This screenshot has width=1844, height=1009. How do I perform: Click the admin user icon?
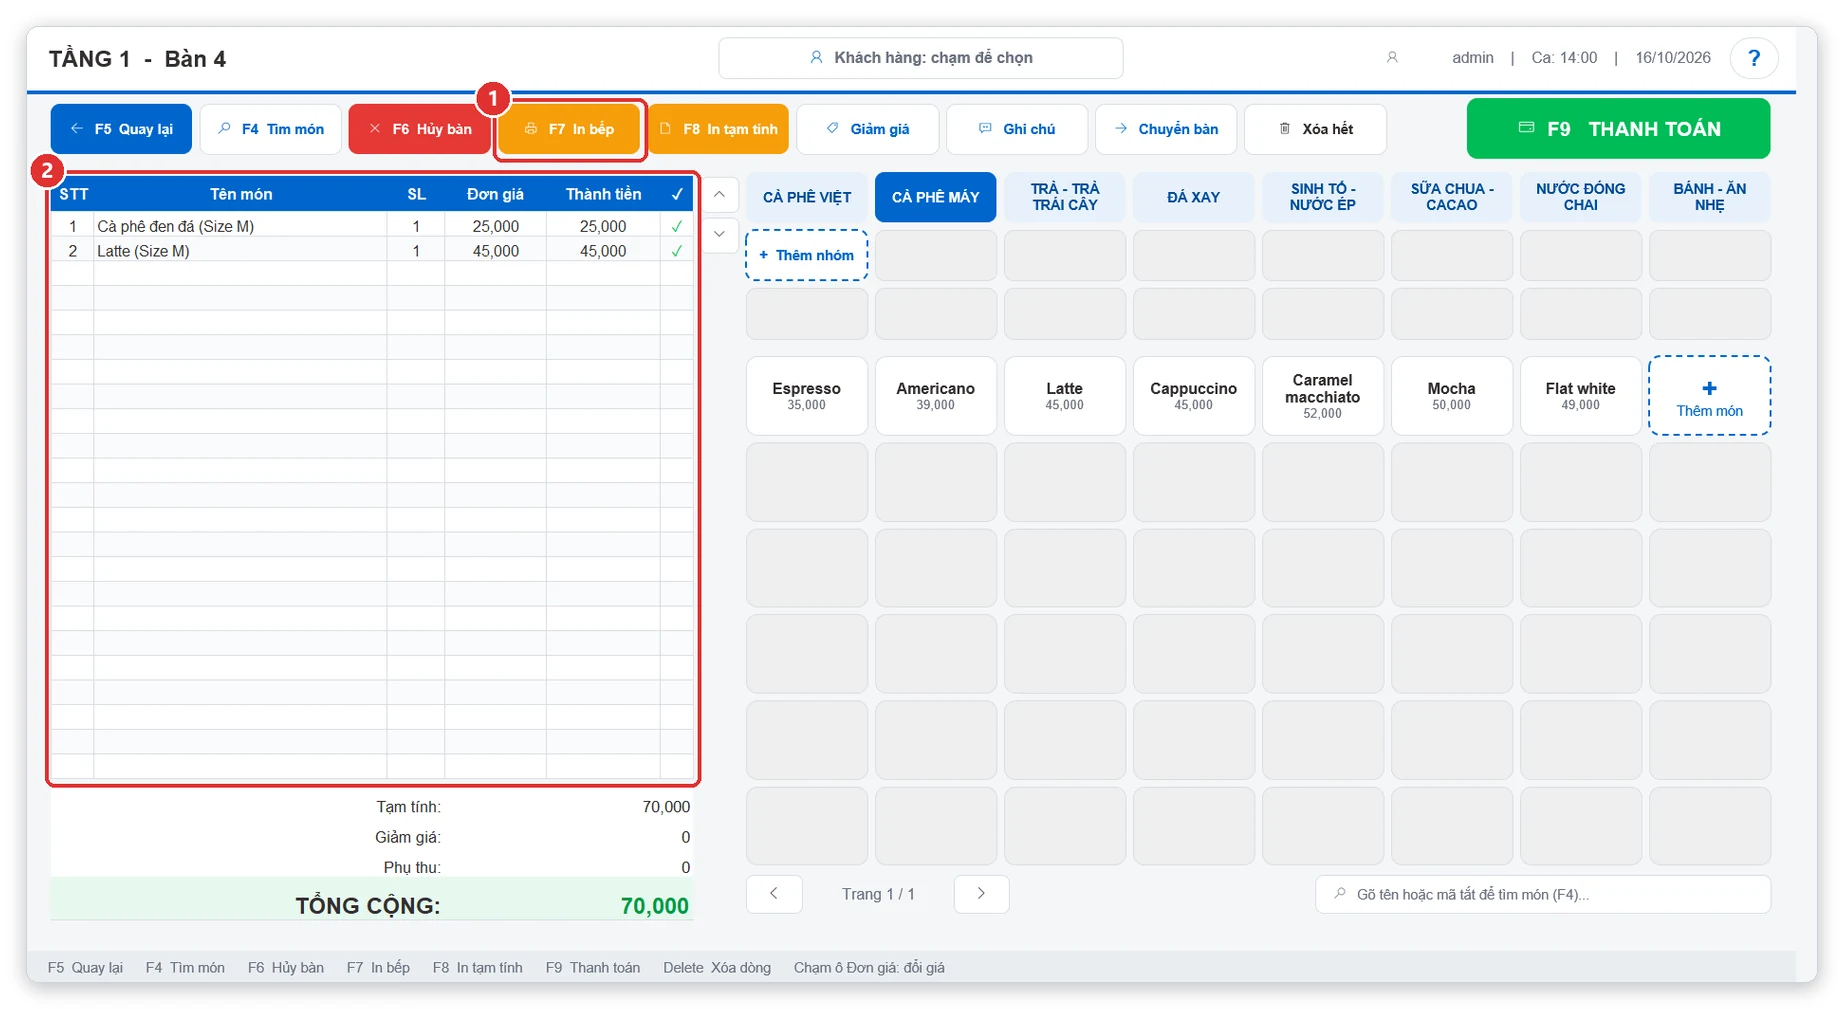point(1391,58)
